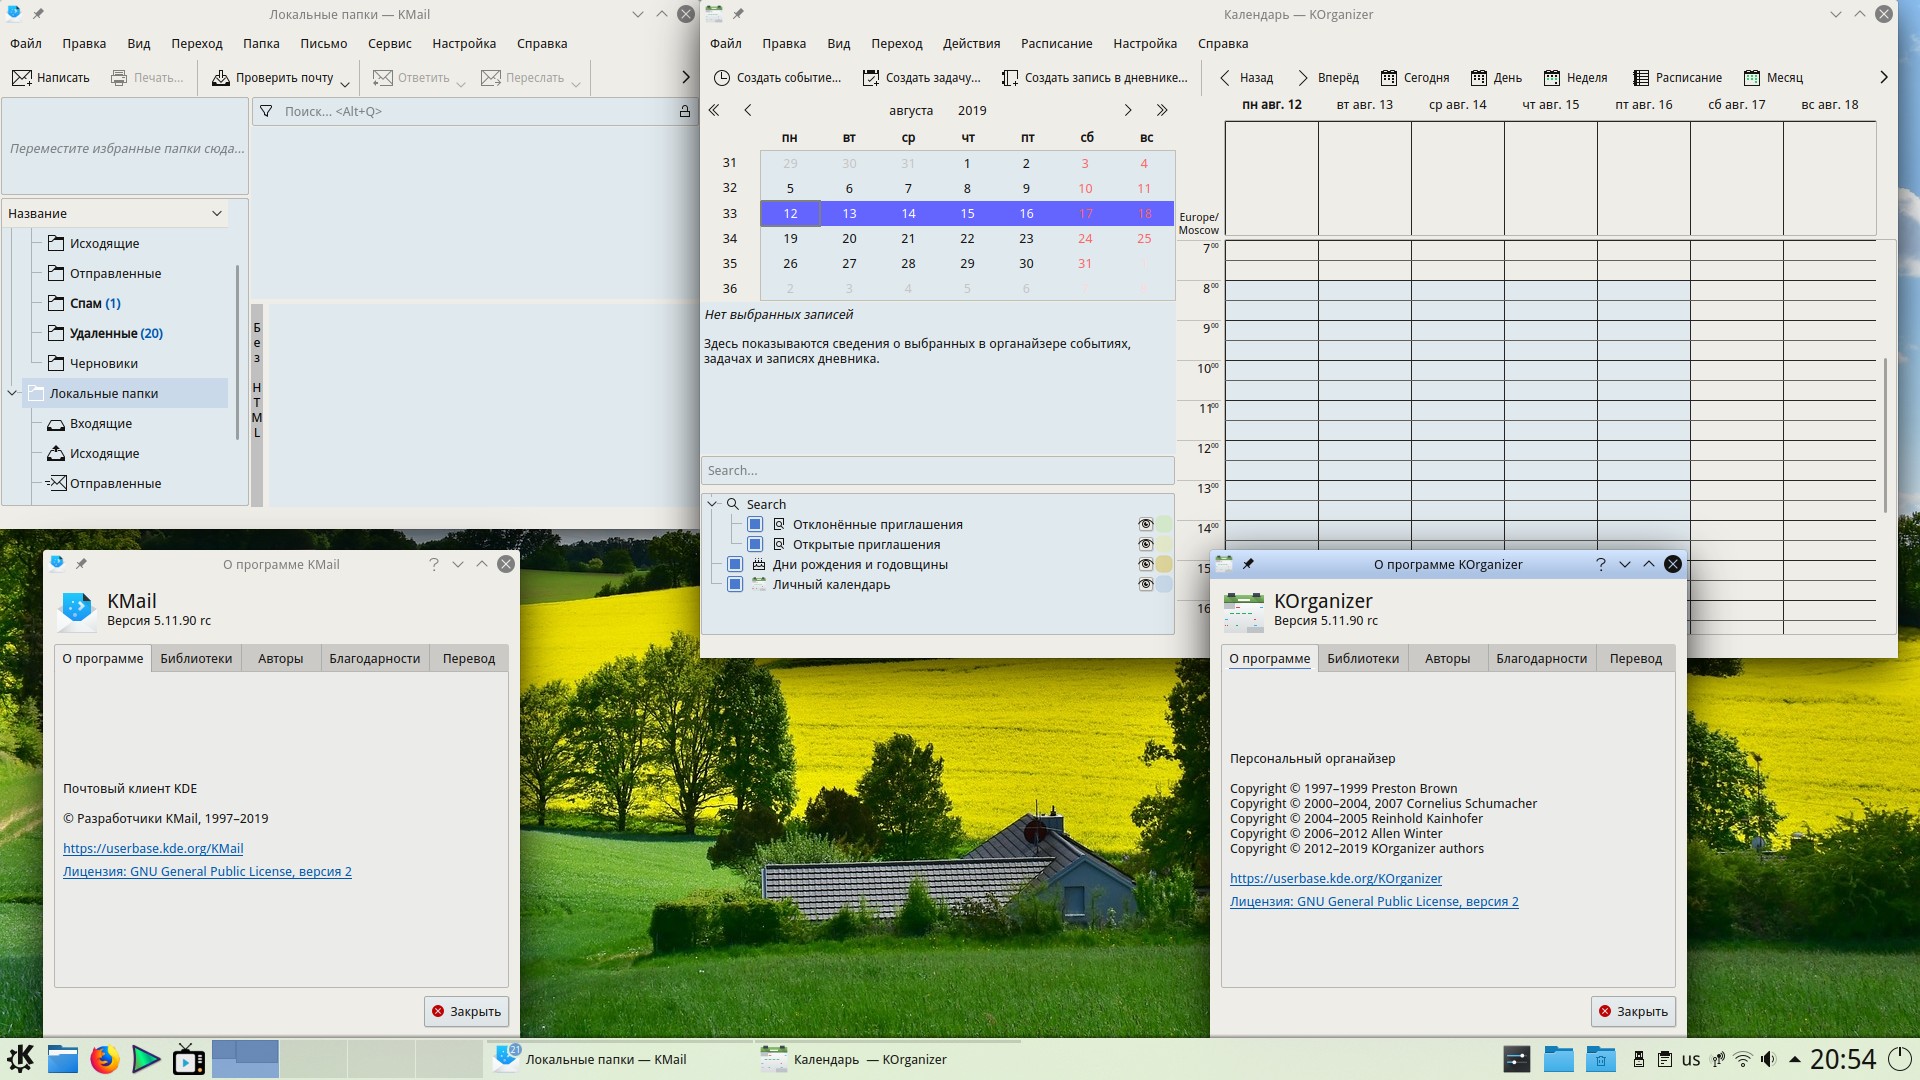Collapse the Search calendar group

coord(713,505)
